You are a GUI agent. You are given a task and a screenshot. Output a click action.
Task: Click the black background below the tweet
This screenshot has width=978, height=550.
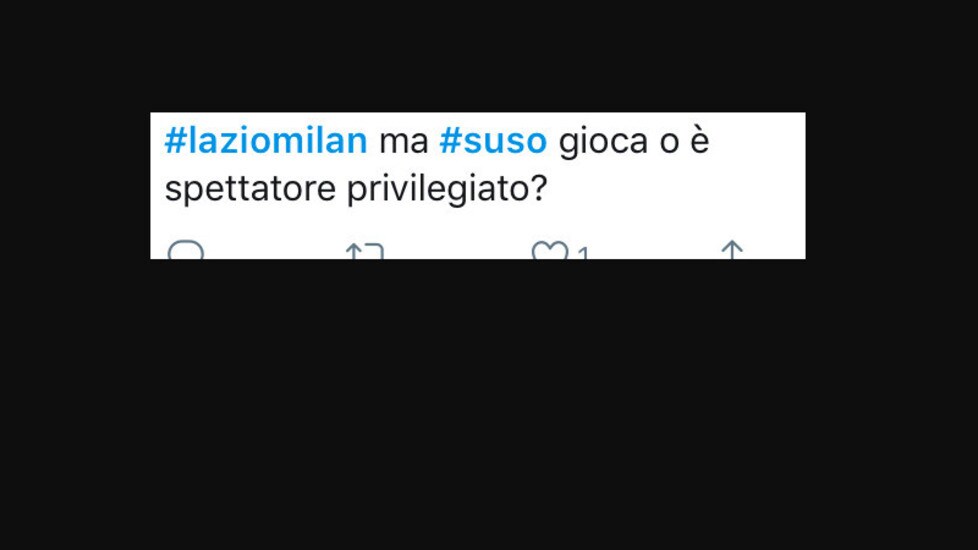pyautogui.click(x=489, y=405)
